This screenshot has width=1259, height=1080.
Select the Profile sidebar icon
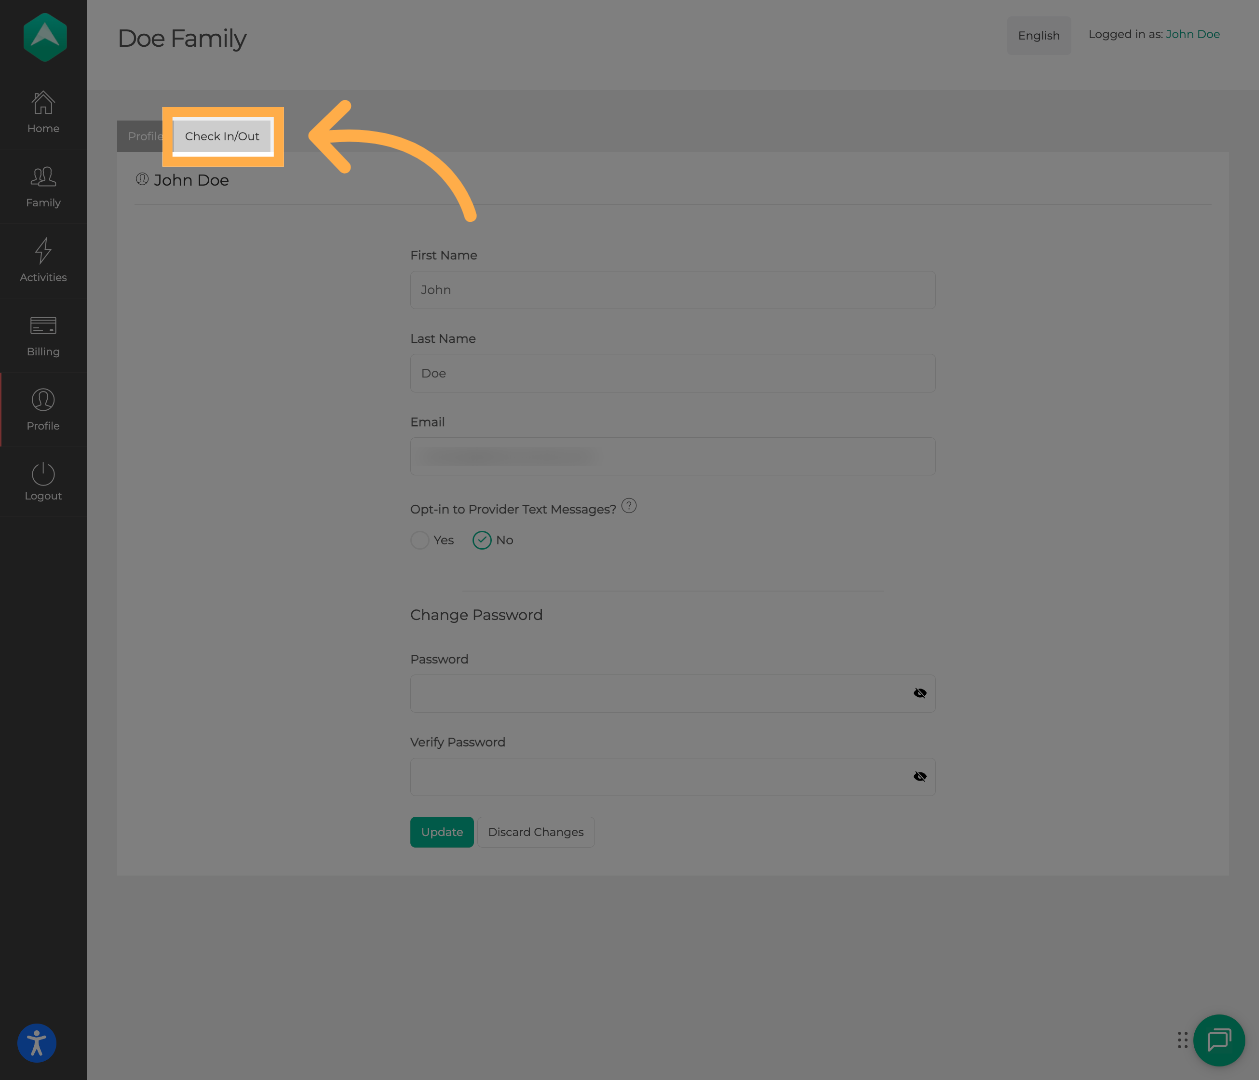tap(43, 408)
